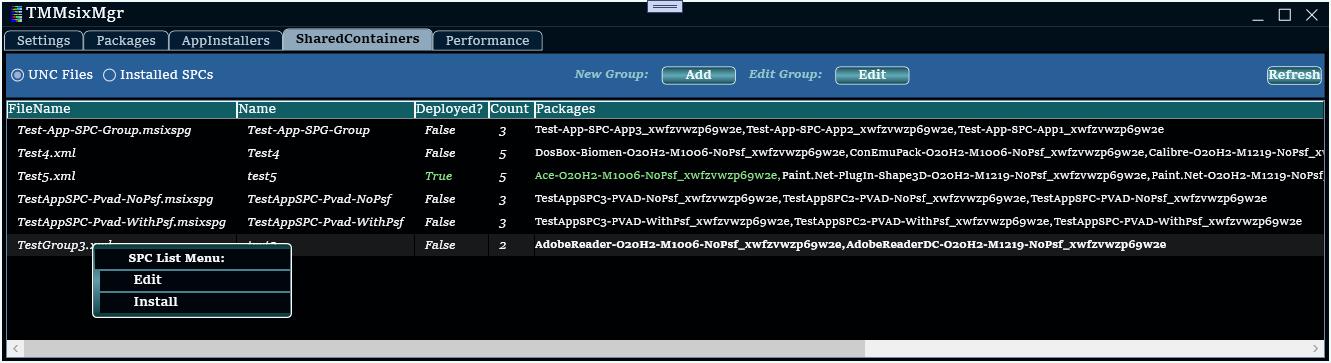Click the Refresh button
Image resolution: width=1331 pixels, height=363 pixels.
click(1294, 75)
